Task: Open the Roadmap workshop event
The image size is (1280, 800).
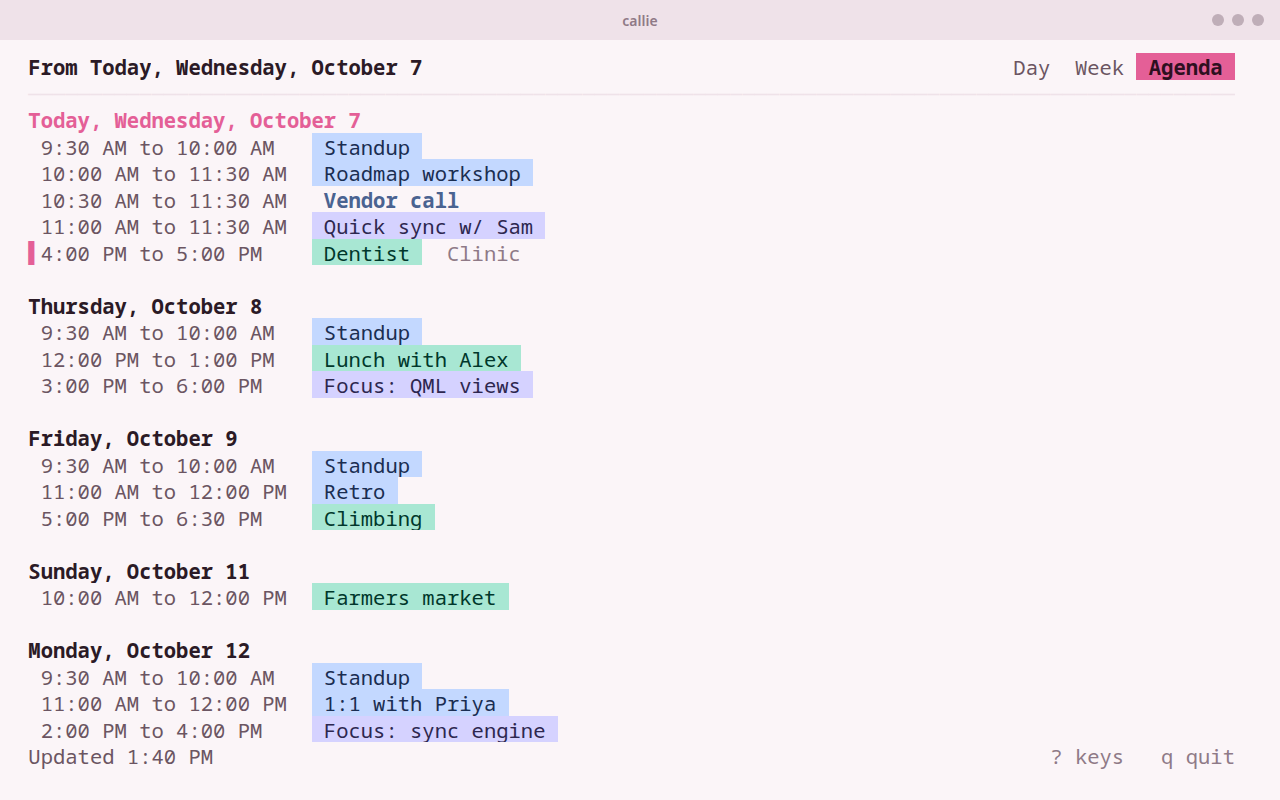Action: click(x=422, y=174)
